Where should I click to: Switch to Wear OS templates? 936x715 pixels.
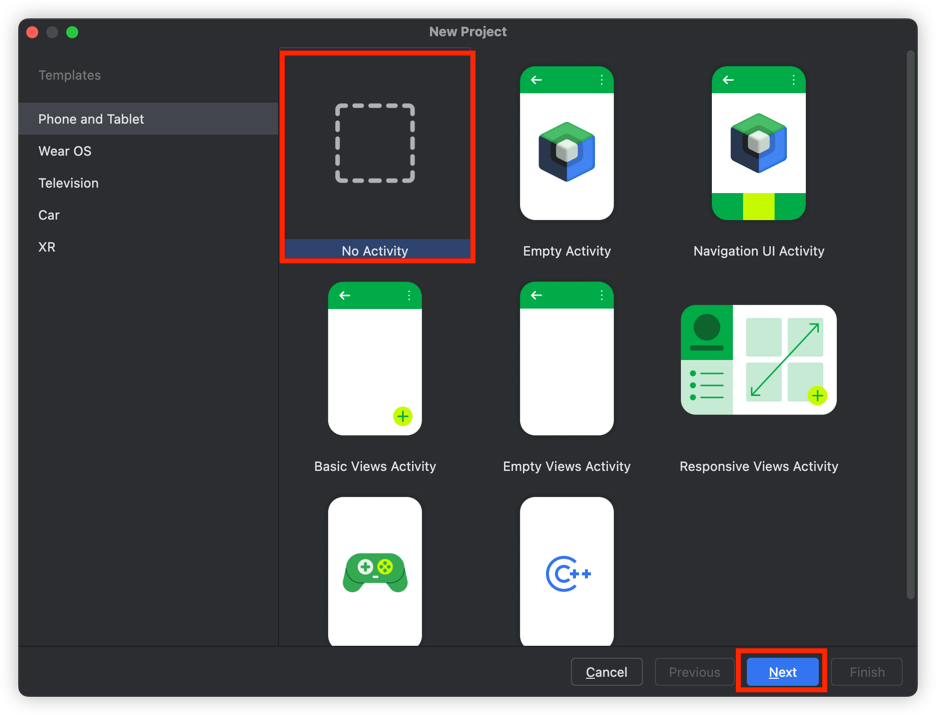pos(65,151)
